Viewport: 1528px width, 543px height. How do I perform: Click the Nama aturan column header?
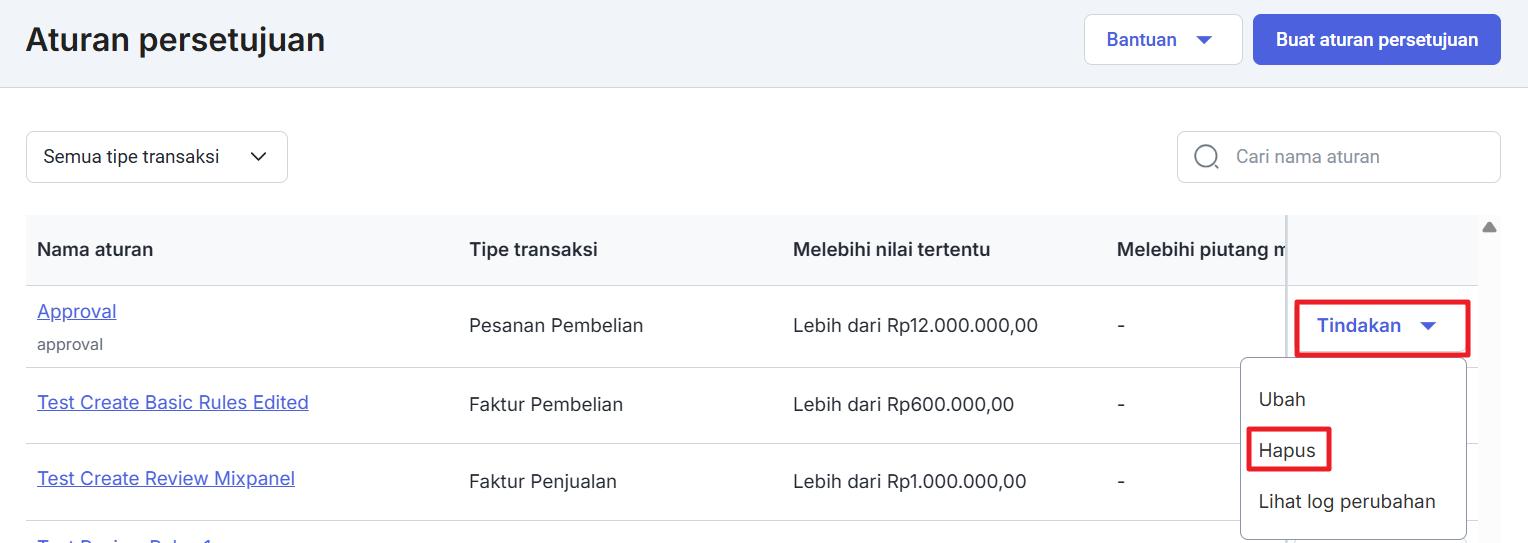(95, 249)
